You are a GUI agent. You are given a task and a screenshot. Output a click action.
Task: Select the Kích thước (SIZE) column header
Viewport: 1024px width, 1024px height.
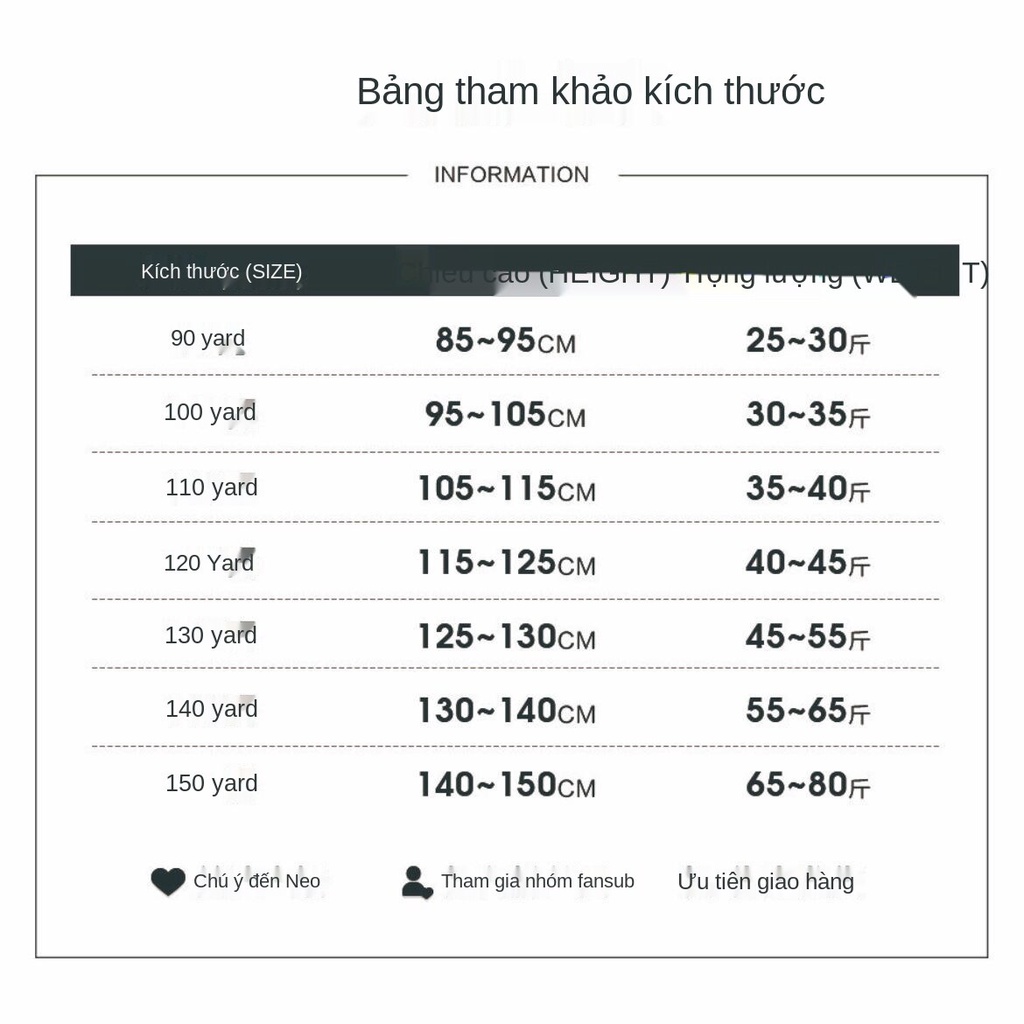point(221,271)
